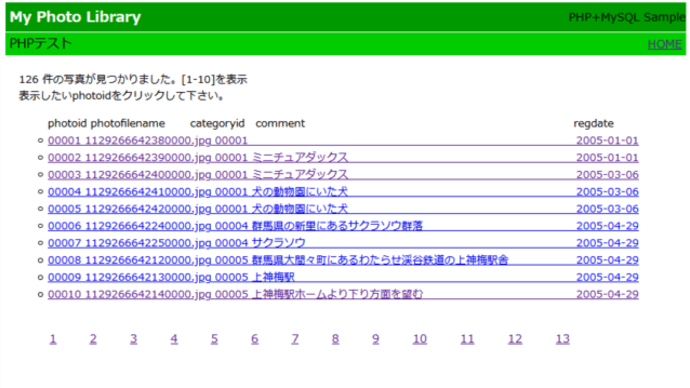Open photo 00003 ミニチュアダックス row

pos(343,175)
